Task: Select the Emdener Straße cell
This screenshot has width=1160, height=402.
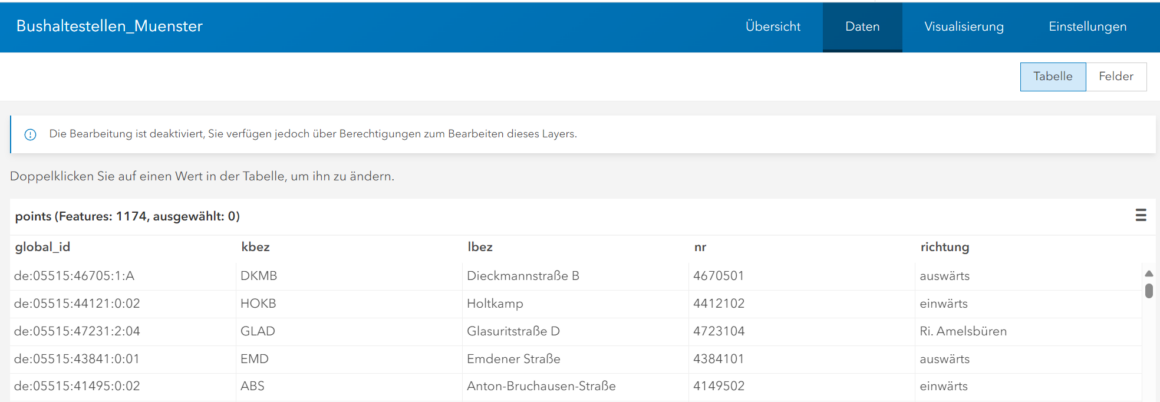Action: click(x=576, y=359)
